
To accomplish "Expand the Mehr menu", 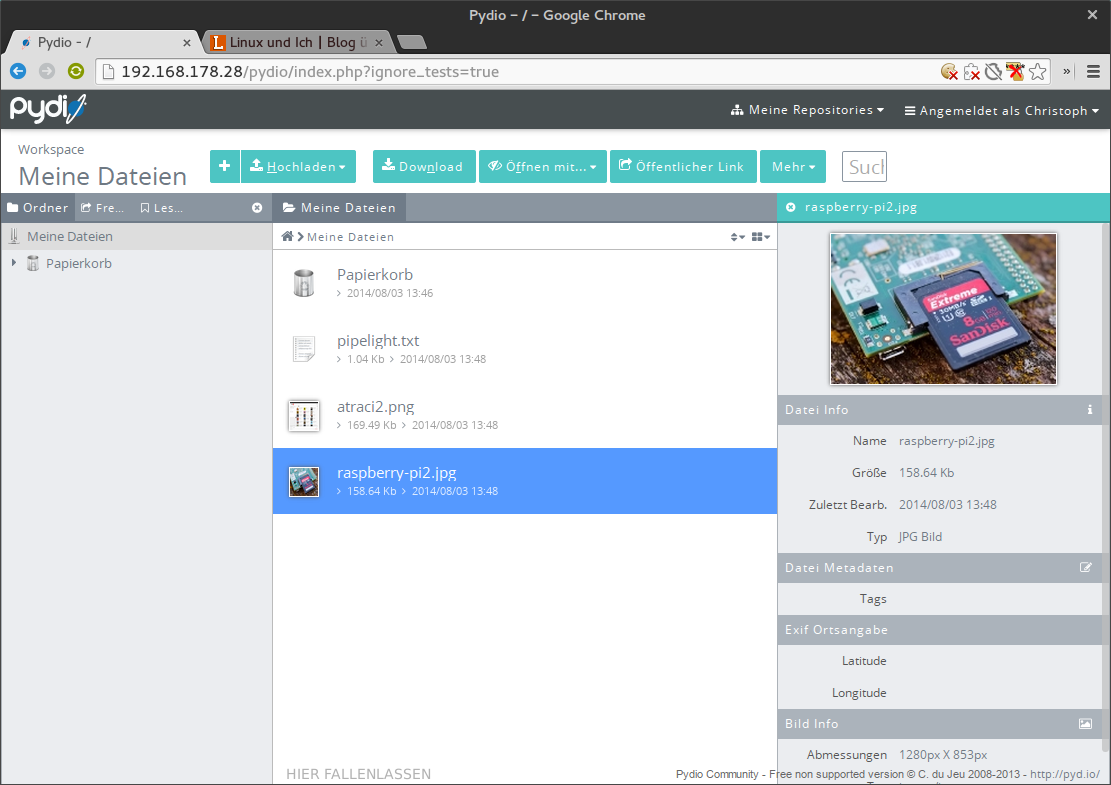I will pyautogui.click(x=793, y=167).
